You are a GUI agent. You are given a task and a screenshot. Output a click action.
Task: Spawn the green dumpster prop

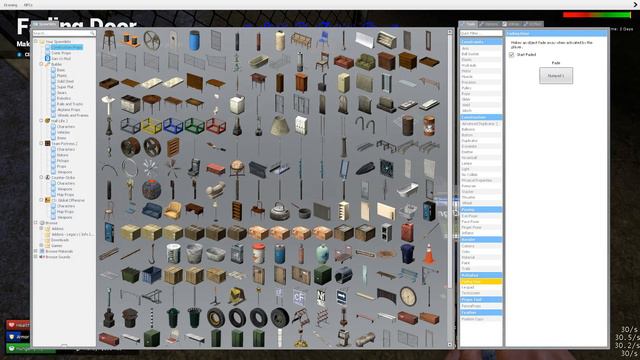click(x=131, y=275)
